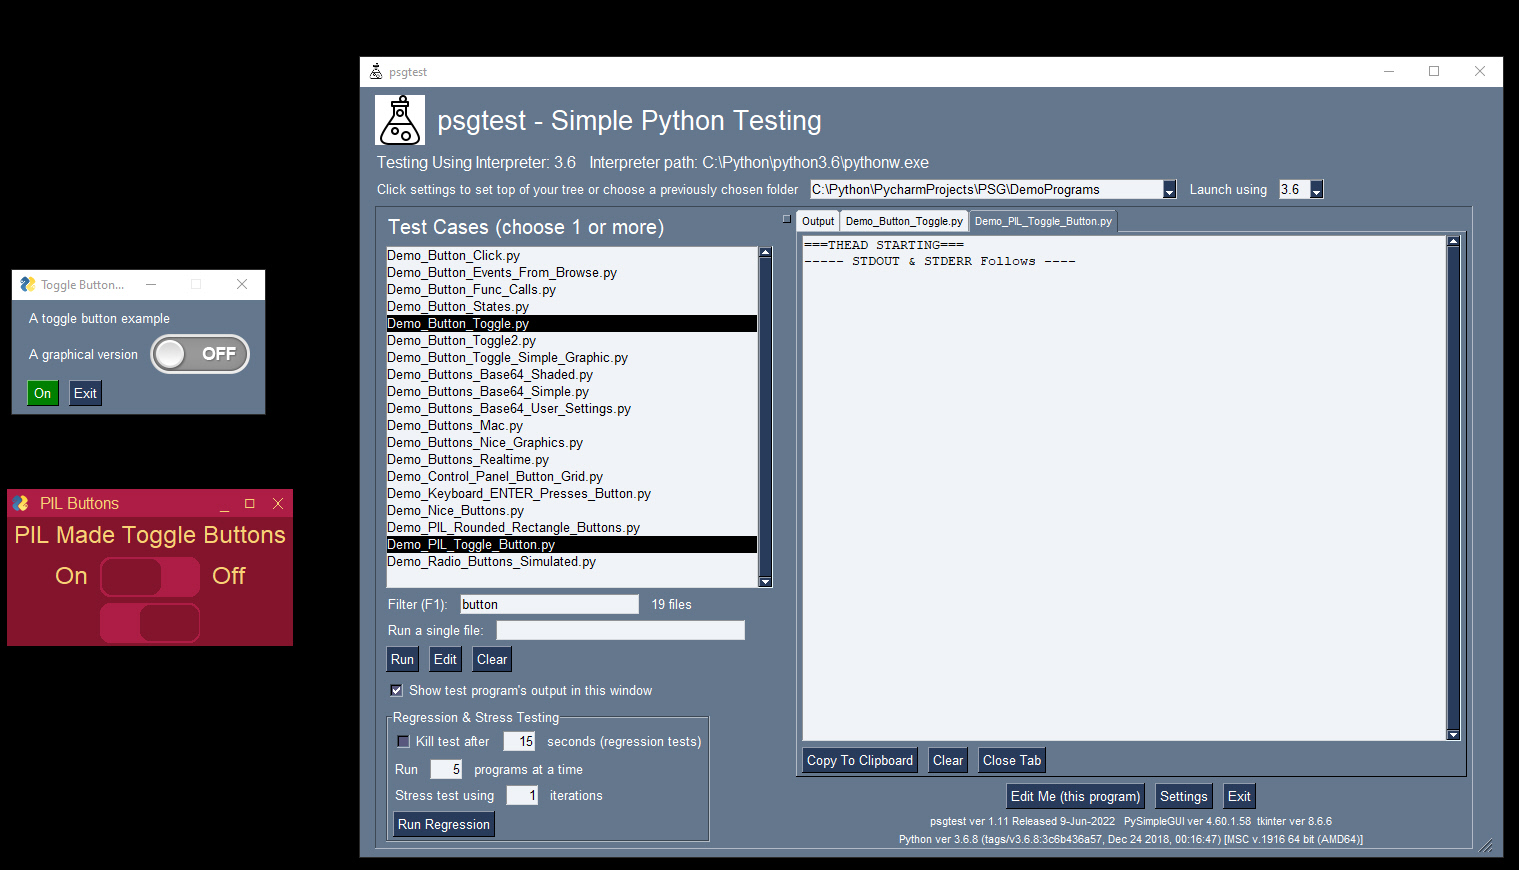Switch to Demo_Button_Toggle.py output tab

tap(903, 222)
